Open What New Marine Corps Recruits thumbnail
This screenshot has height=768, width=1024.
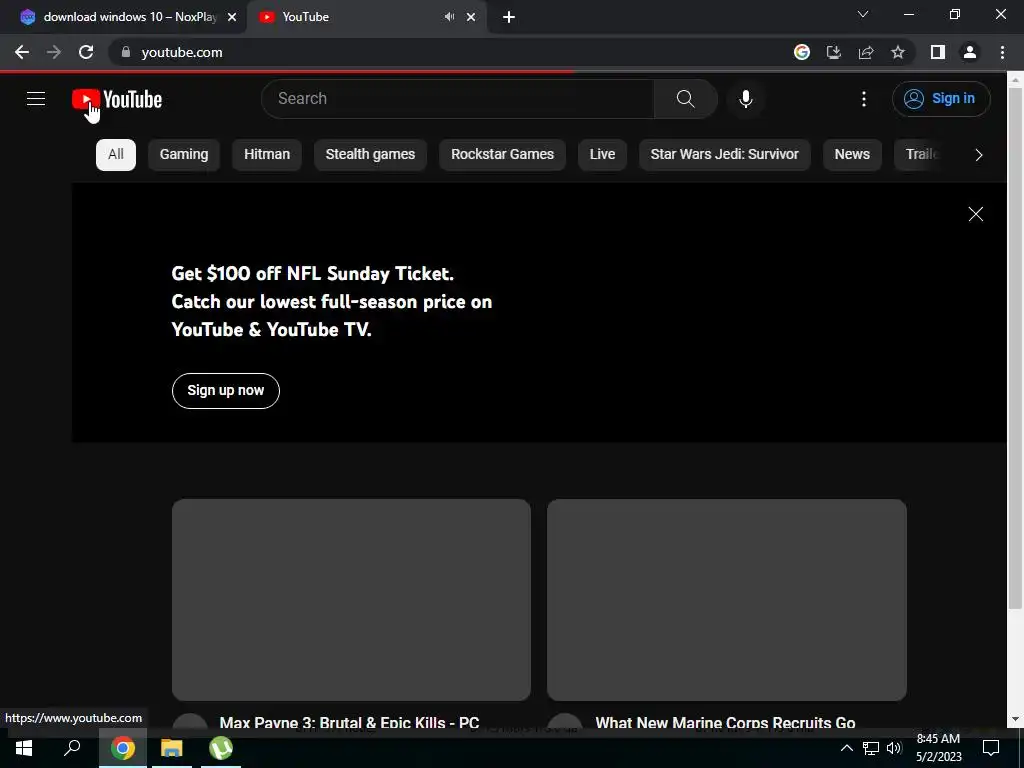tap(727, 600)
